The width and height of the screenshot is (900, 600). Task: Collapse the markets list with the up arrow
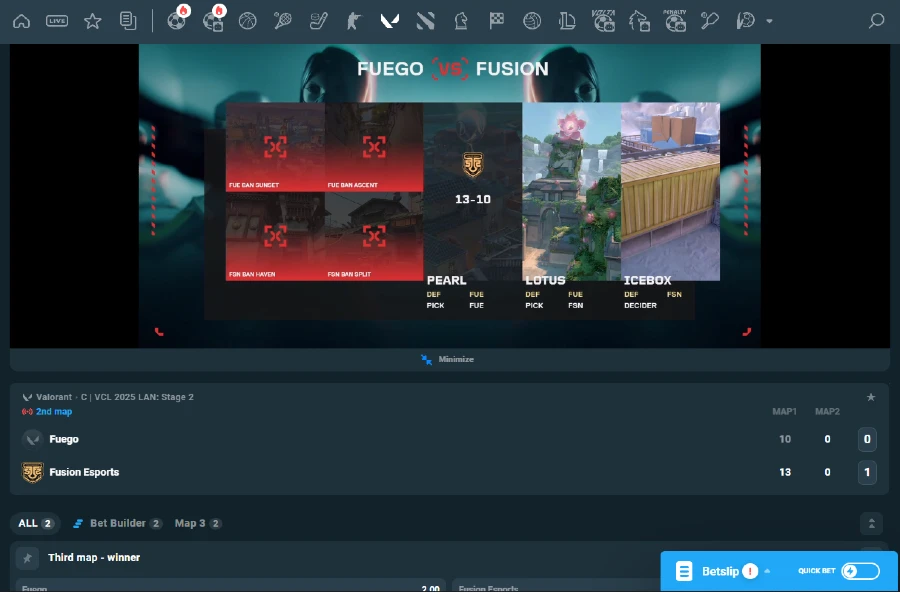click(x=869, y=522)
